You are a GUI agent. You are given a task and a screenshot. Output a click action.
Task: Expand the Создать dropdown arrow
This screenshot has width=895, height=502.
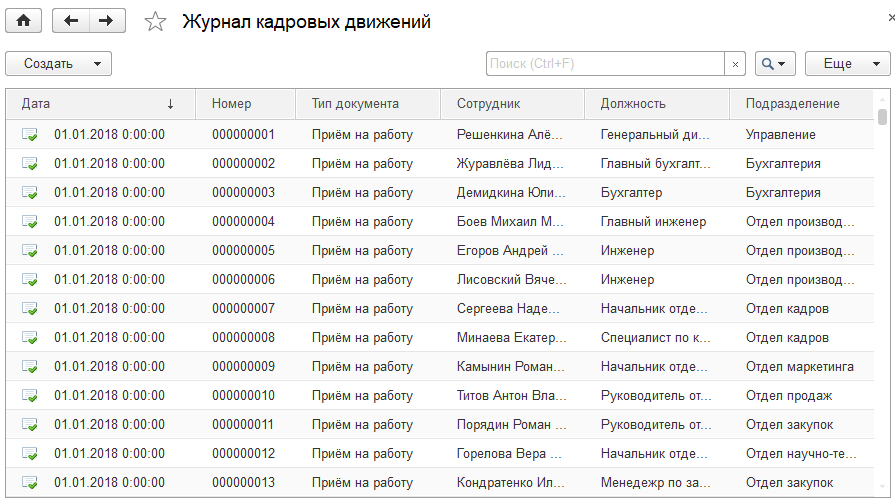[x=98, y=64]
